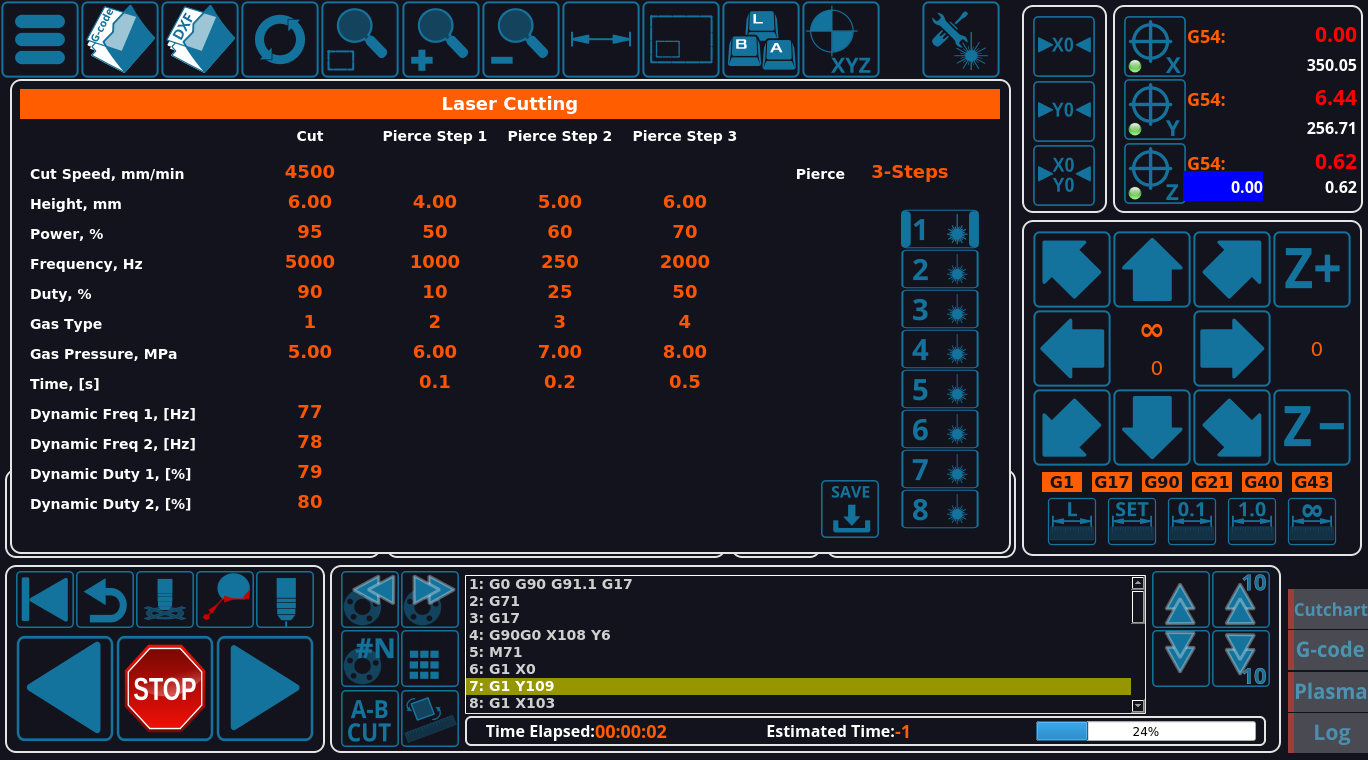Click the DXF import icon
1368x760 pixels.
[x=200, y=40]
